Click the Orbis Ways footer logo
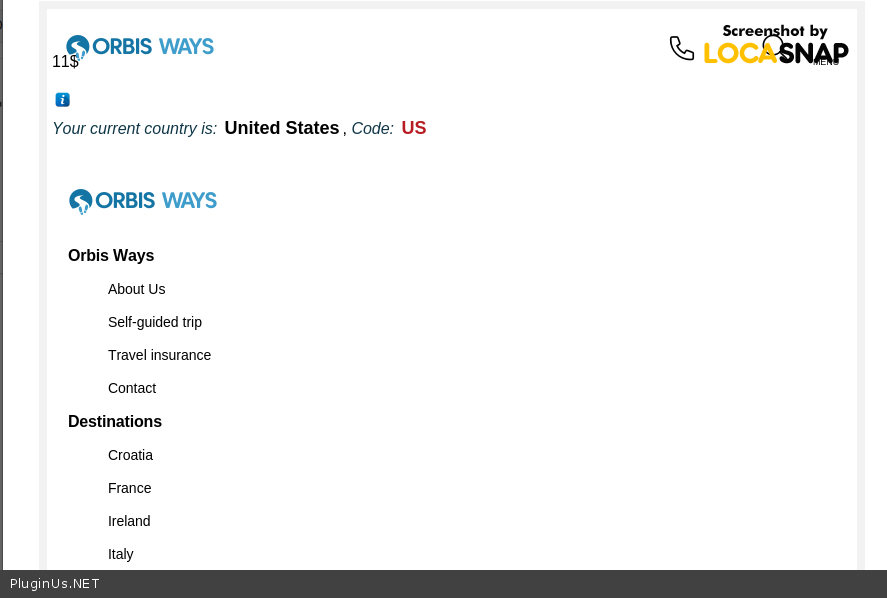Image resolution: width=887 pixels, height=598 pixels. click(143, 201)
